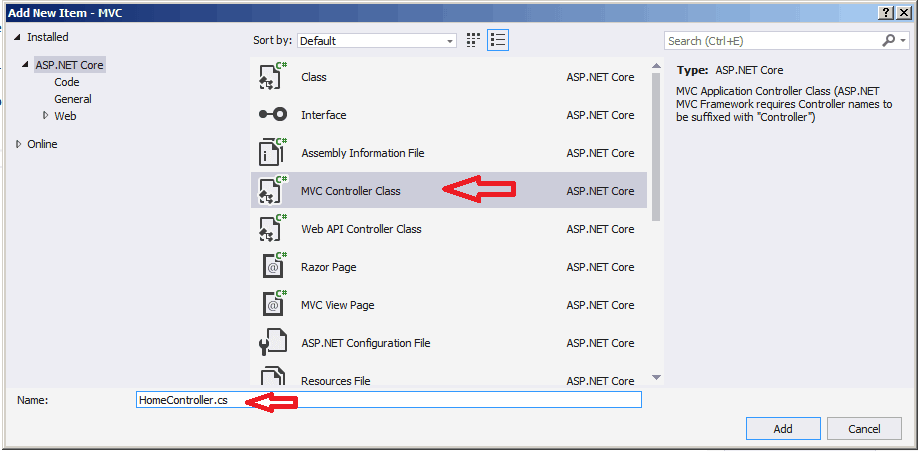Click inside the Name input field
This screenshot has height=451, width=919.
pyautogui.click(x=389, y=400)
